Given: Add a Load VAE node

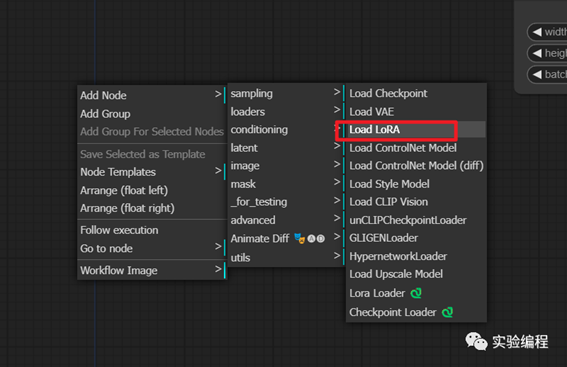Looking at the screenshot, I should coord(416,111).
